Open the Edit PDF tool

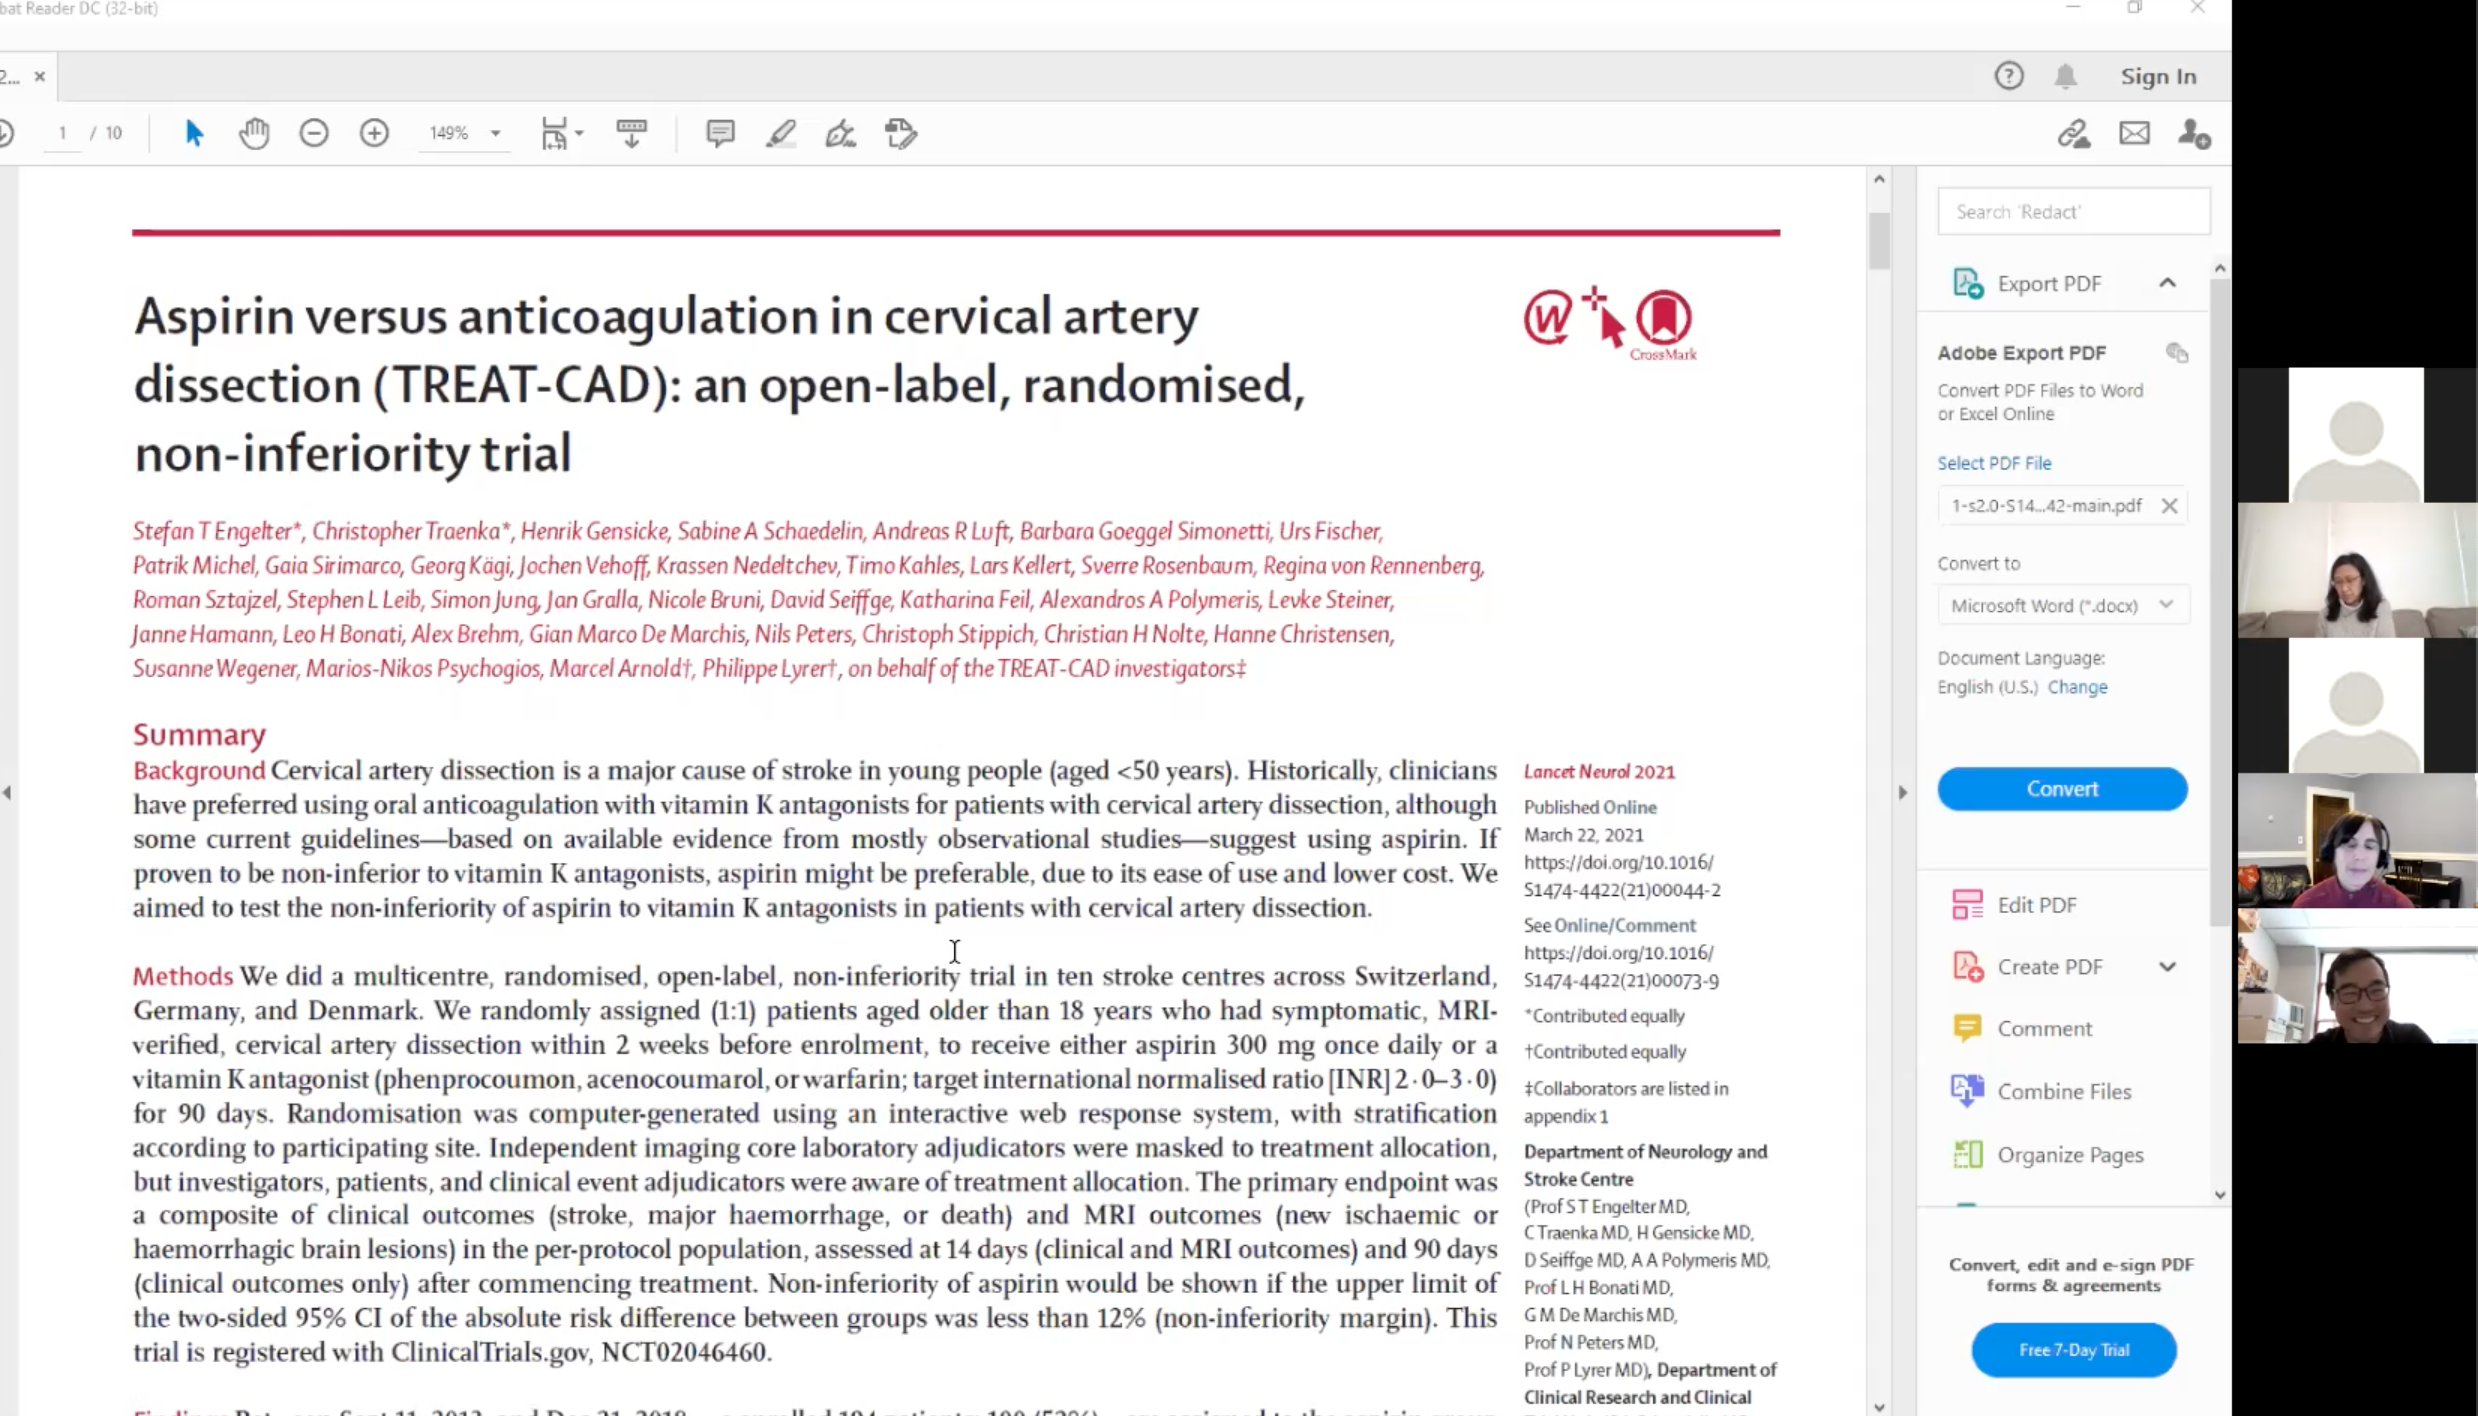(x=2036, y=904)
